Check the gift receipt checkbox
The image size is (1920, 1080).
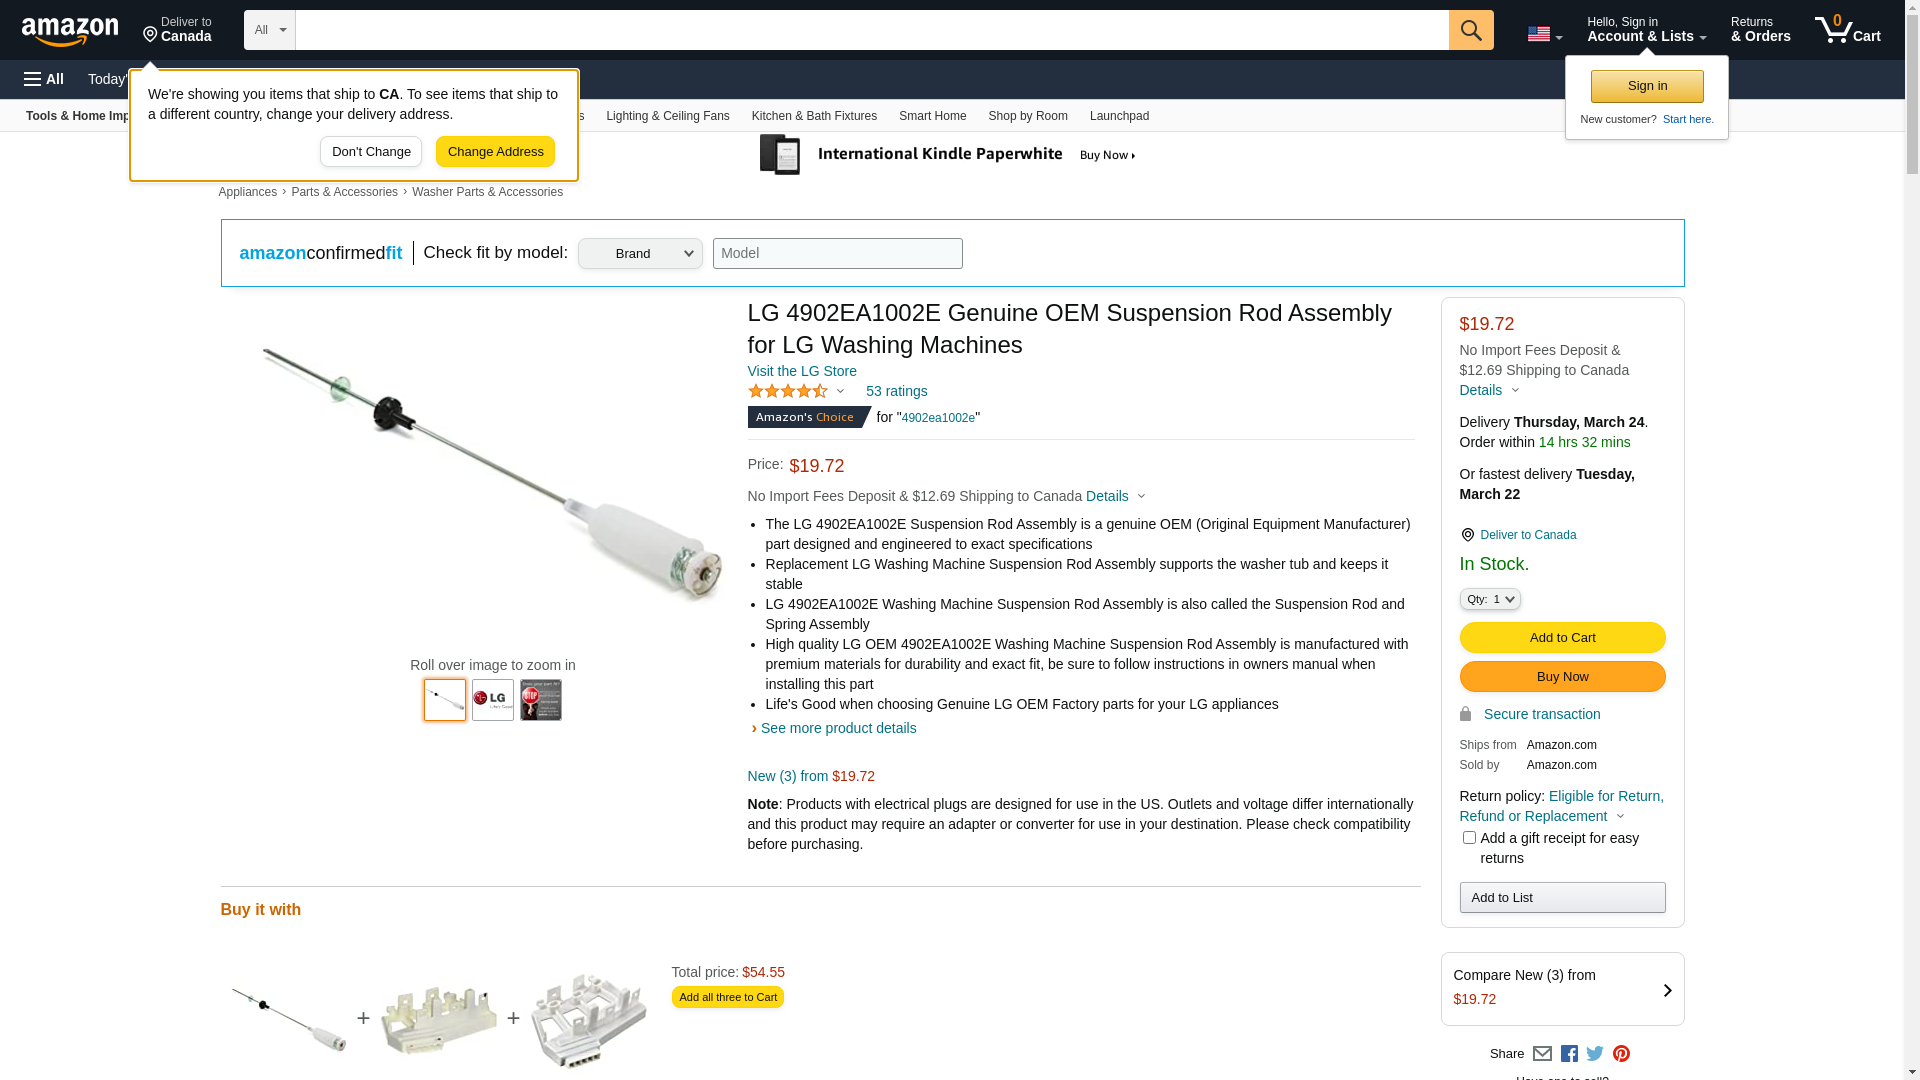[x=1469, y=838]
